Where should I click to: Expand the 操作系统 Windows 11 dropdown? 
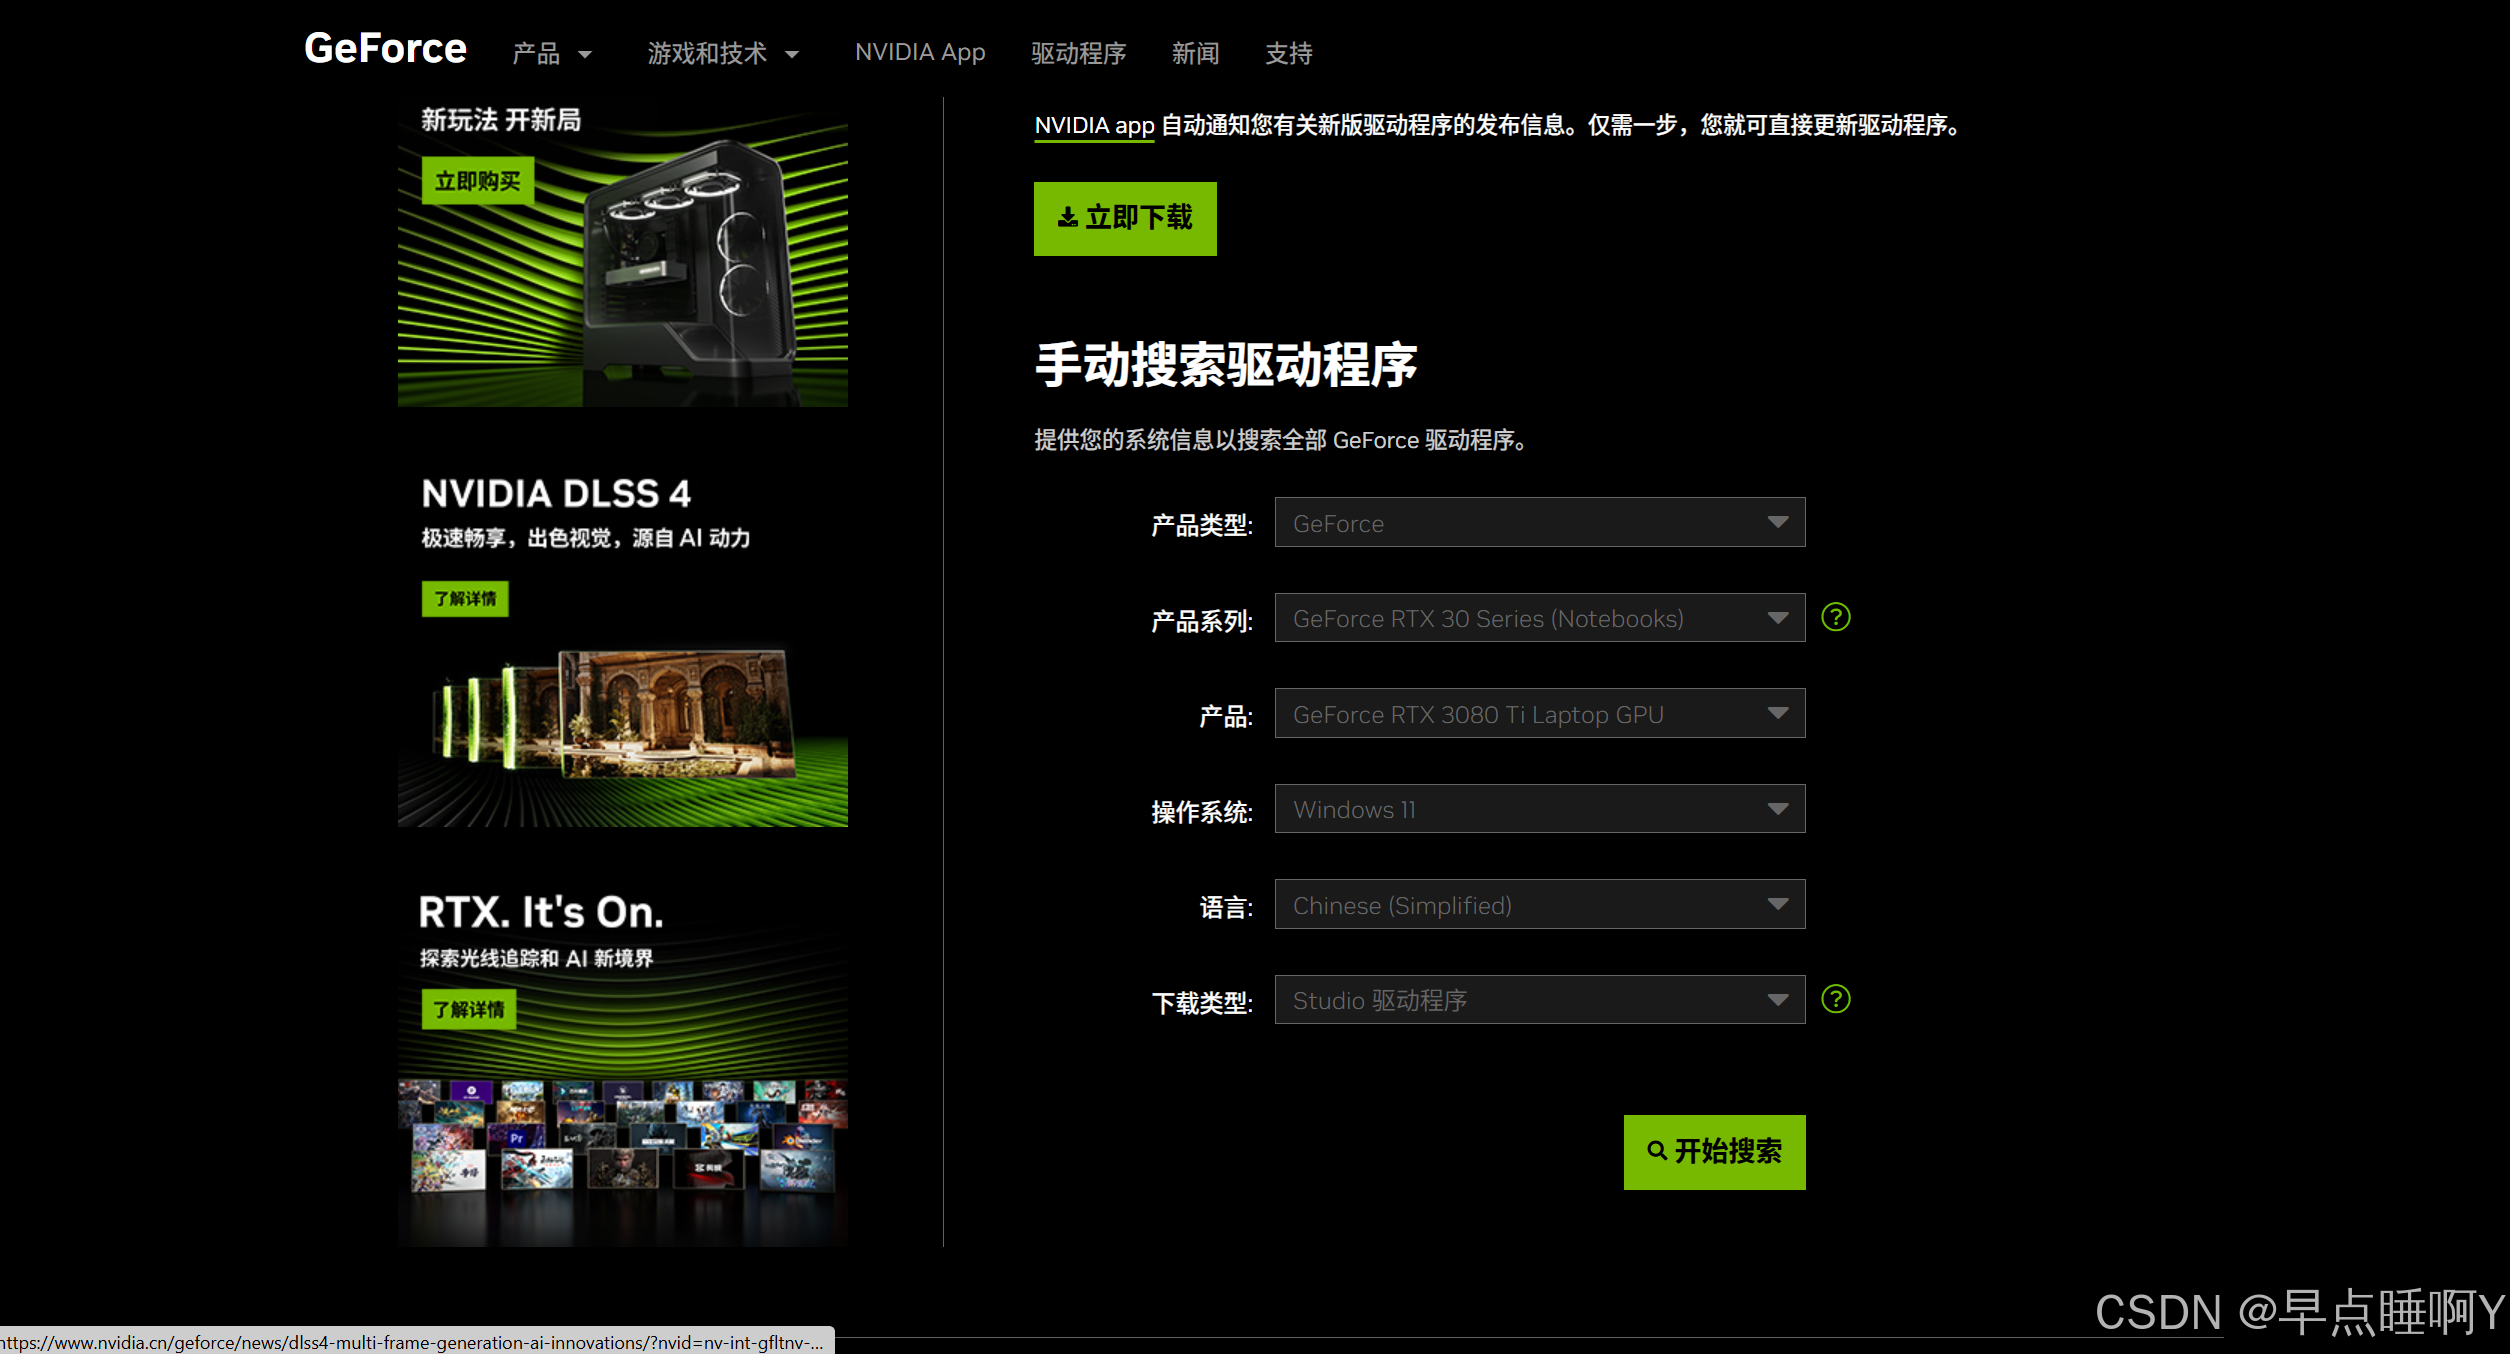pyautogui.click(x=1539, y=809)
